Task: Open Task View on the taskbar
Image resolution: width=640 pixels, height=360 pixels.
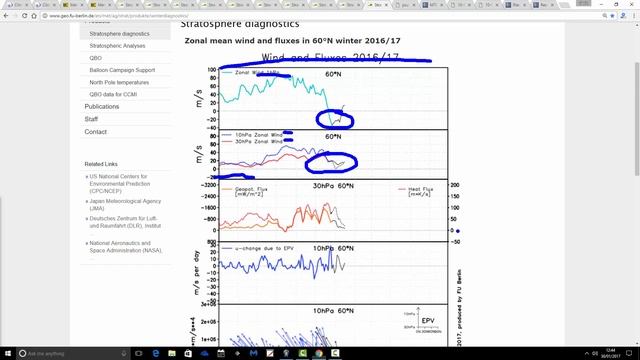Action: coord(139,353)
